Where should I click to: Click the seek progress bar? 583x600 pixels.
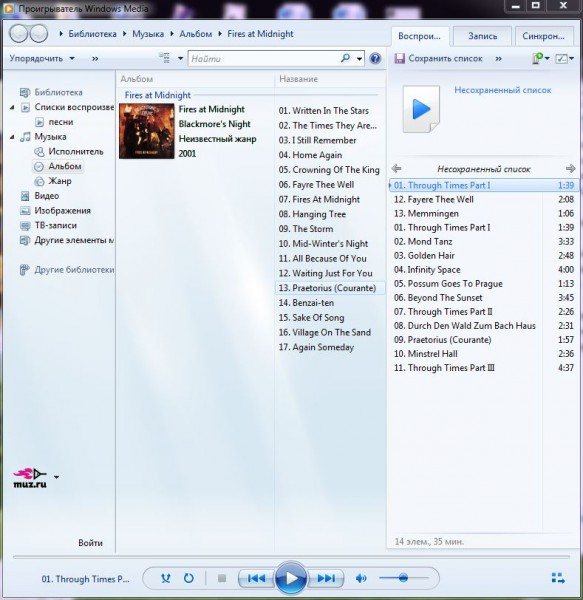coord(291,557)
